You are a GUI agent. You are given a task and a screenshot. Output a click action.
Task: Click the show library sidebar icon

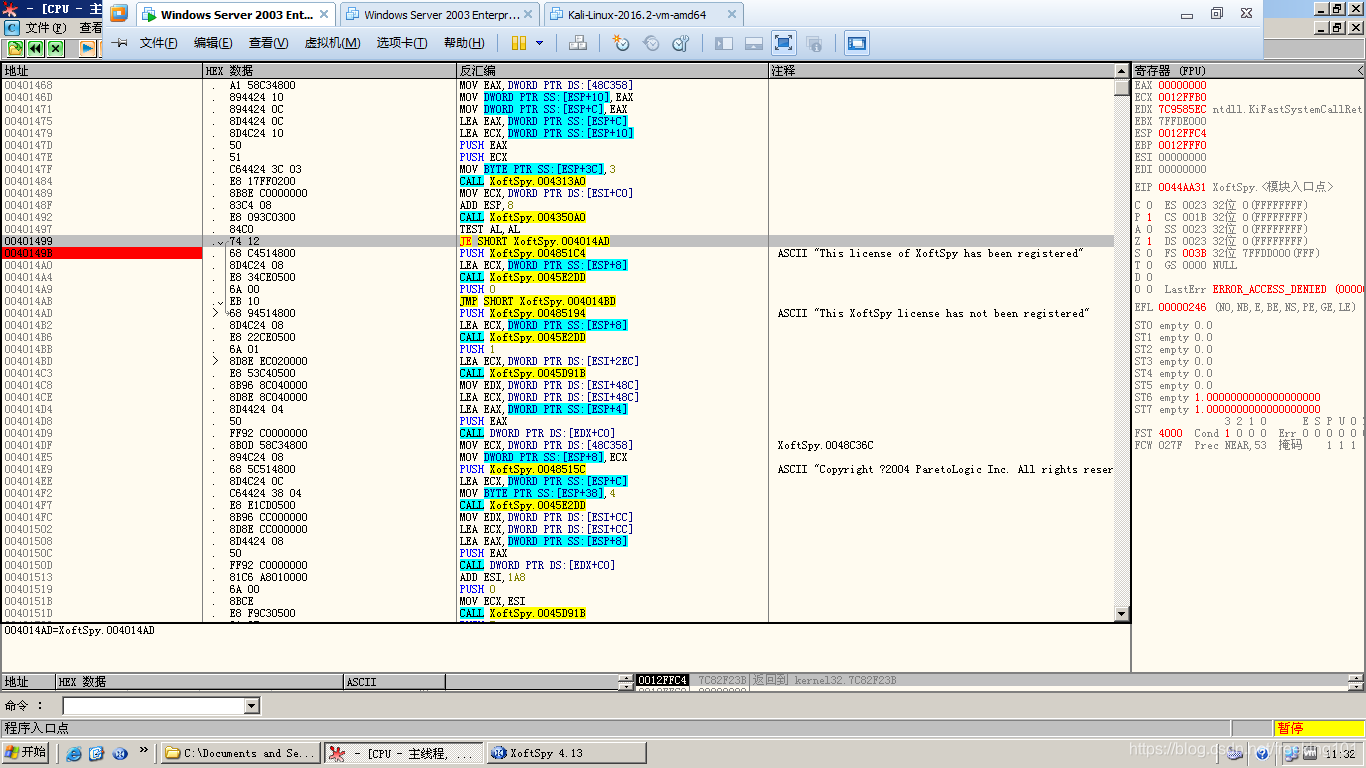point(724,43)
